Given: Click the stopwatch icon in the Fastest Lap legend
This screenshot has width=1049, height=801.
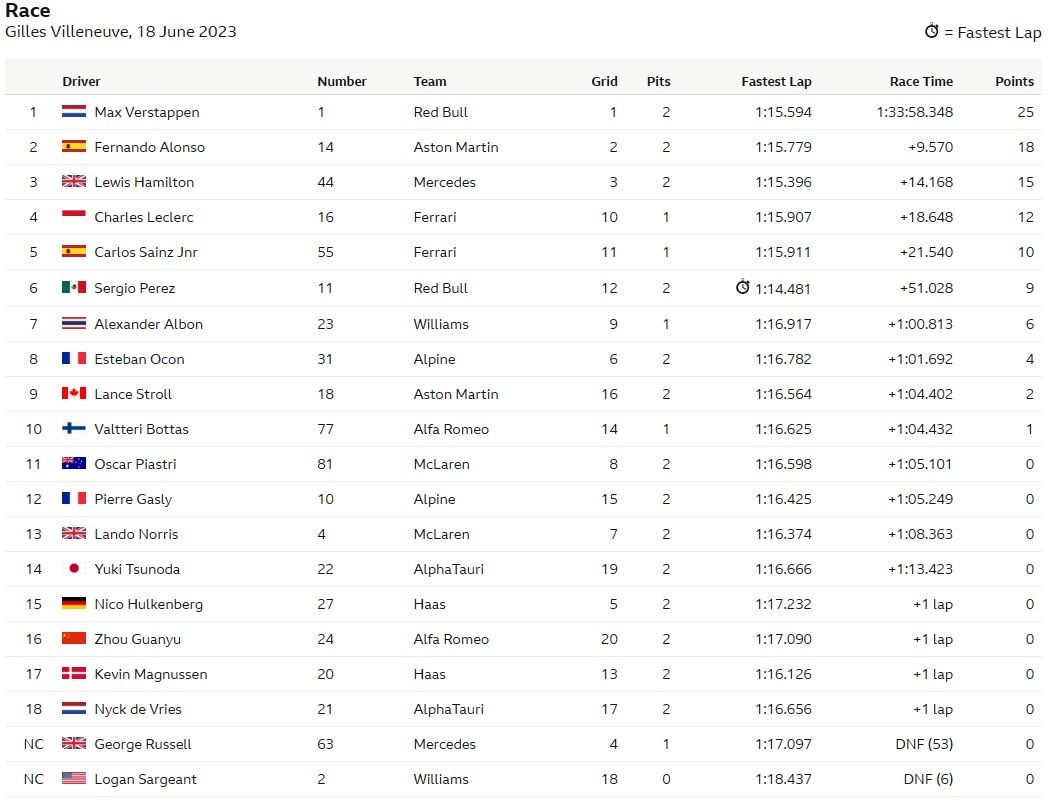Looking at the screenshot, I should coord(931,31).
